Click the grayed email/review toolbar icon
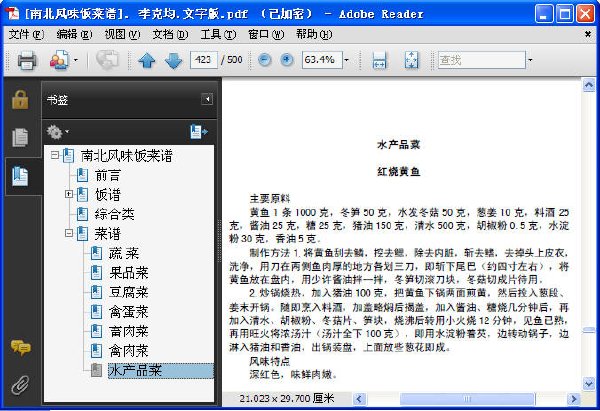The height and width of the screenshot is (411, 600). click(x=107, y=60)
